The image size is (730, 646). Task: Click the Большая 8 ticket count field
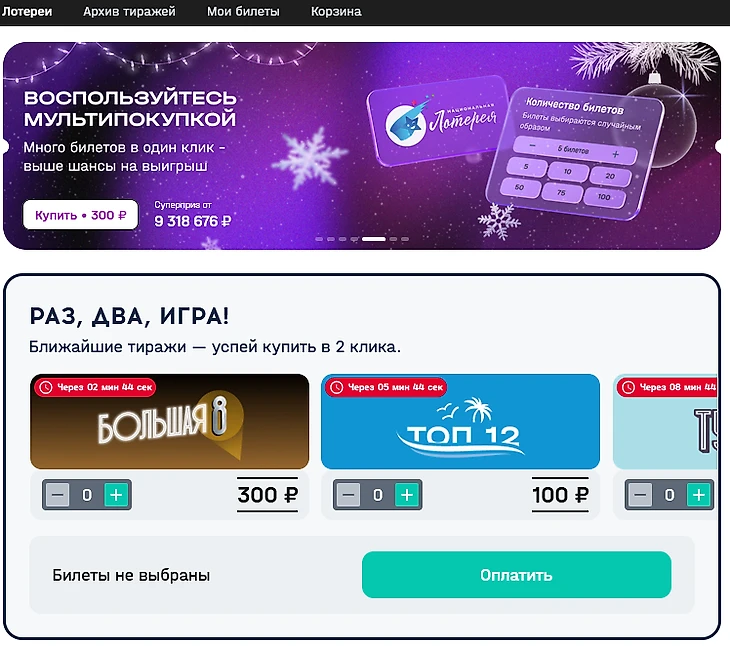[87, 495]
